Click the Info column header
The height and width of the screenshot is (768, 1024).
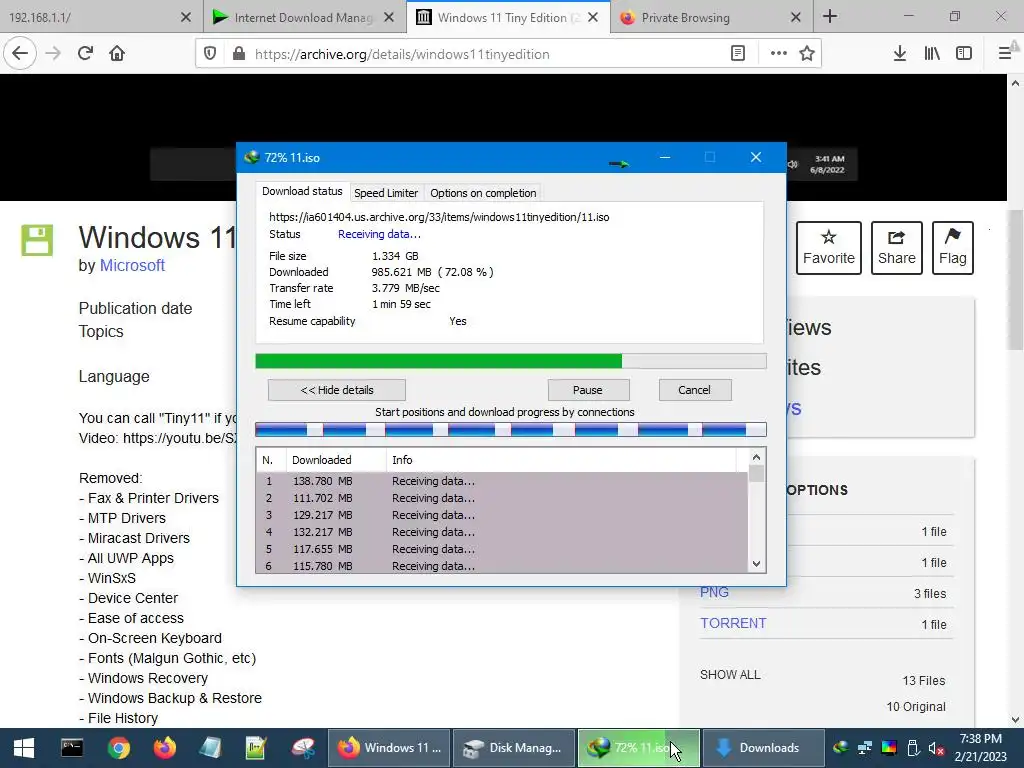(560, 460)
